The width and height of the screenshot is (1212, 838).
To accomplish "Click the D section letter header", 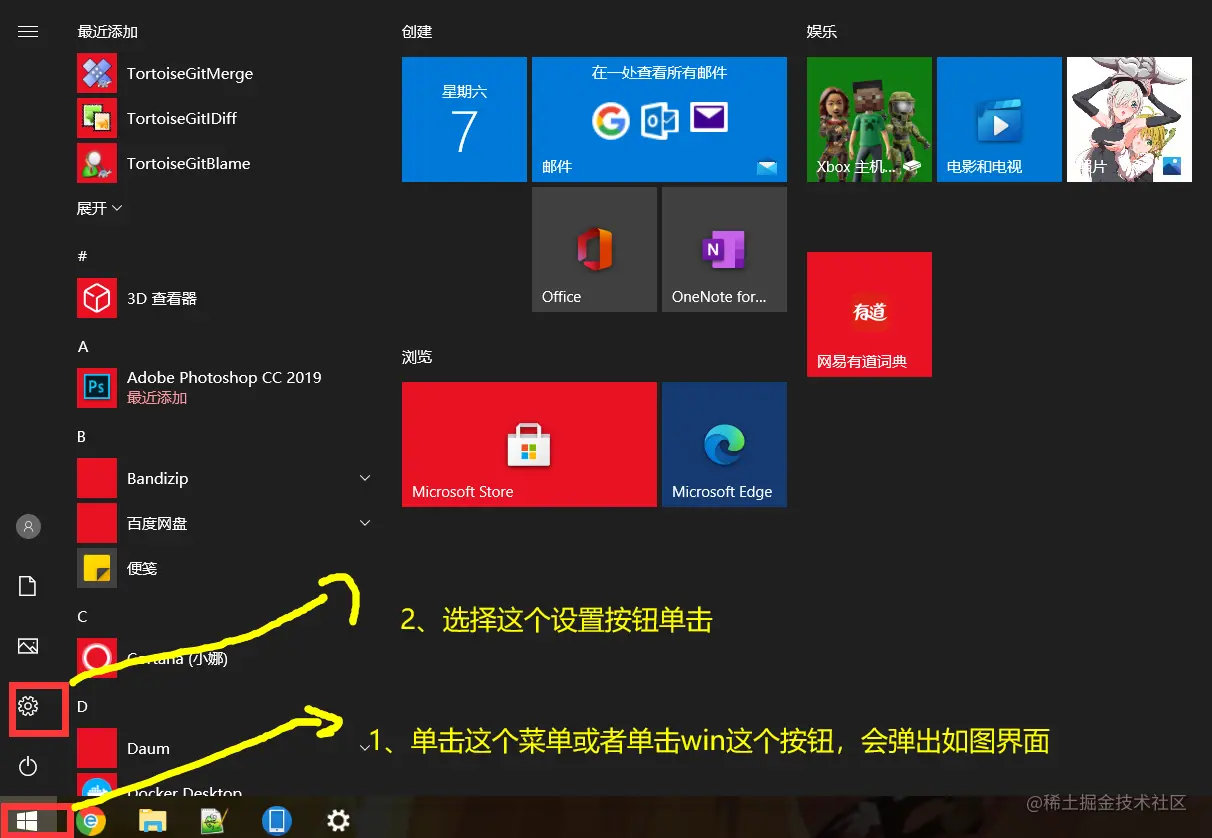I will coord(83,706).
